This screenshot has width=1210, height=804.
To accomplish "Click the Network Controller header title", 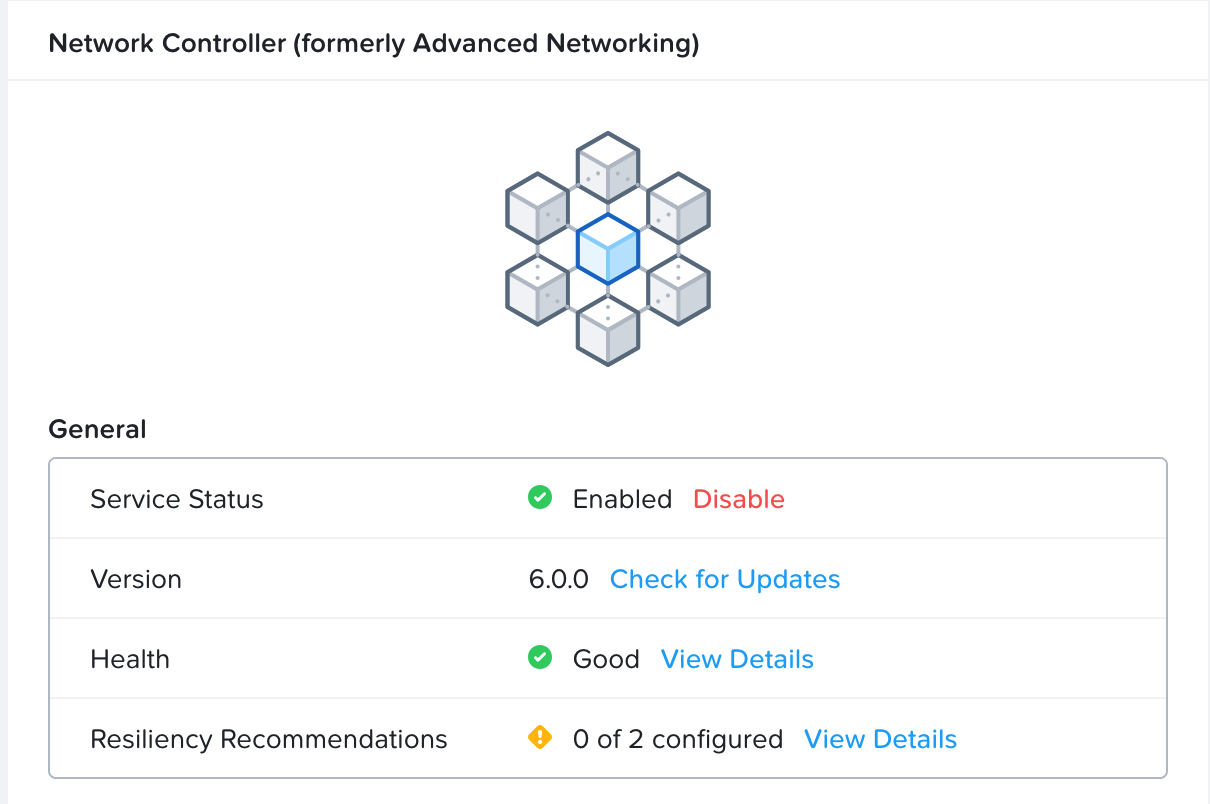I will (x=374, y=43).
